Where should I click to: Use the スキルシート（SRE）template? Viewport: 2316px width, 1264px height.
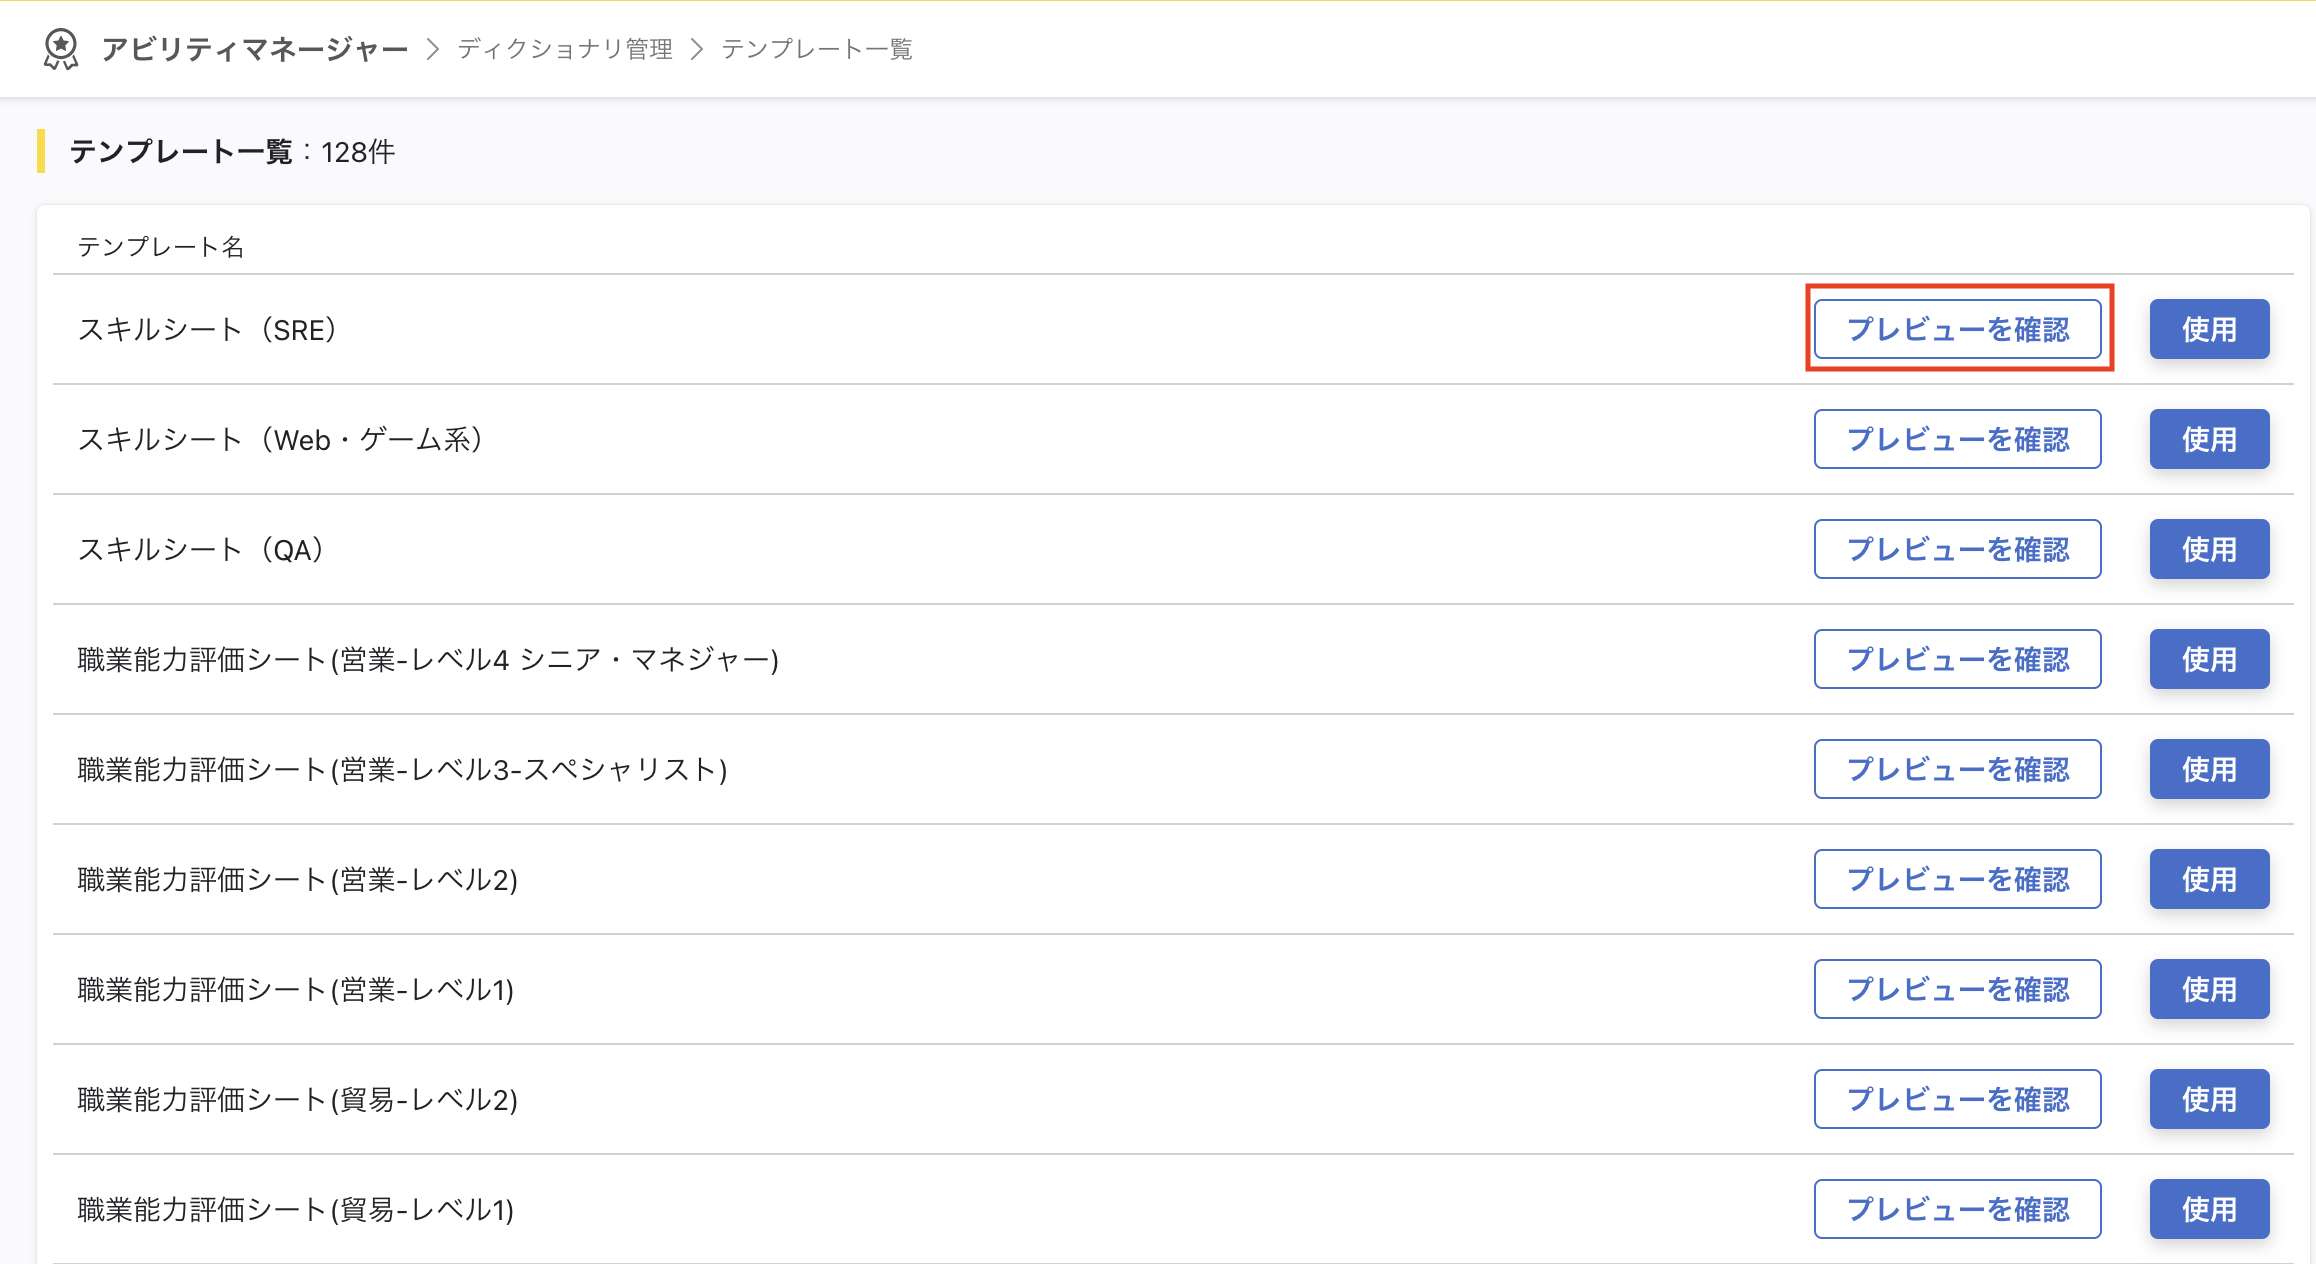[2209, 329]
